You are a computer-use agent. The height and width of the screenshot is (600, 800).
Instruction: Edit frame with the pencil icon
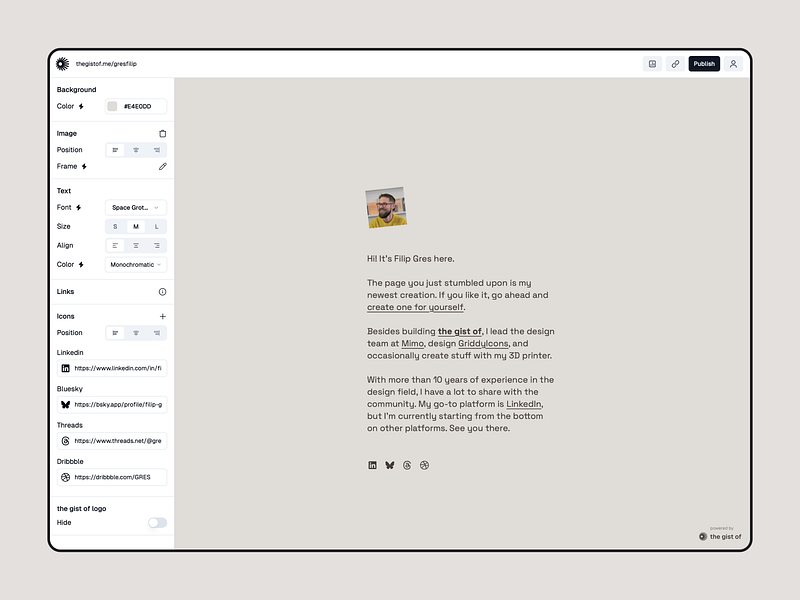[x=162, y=166]
